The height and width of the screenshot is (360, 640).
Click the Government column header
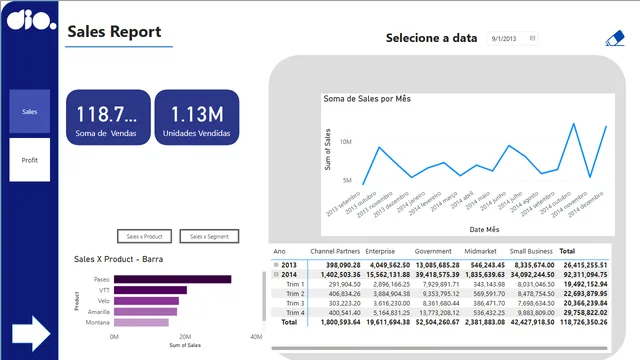(x=433, y=251)
